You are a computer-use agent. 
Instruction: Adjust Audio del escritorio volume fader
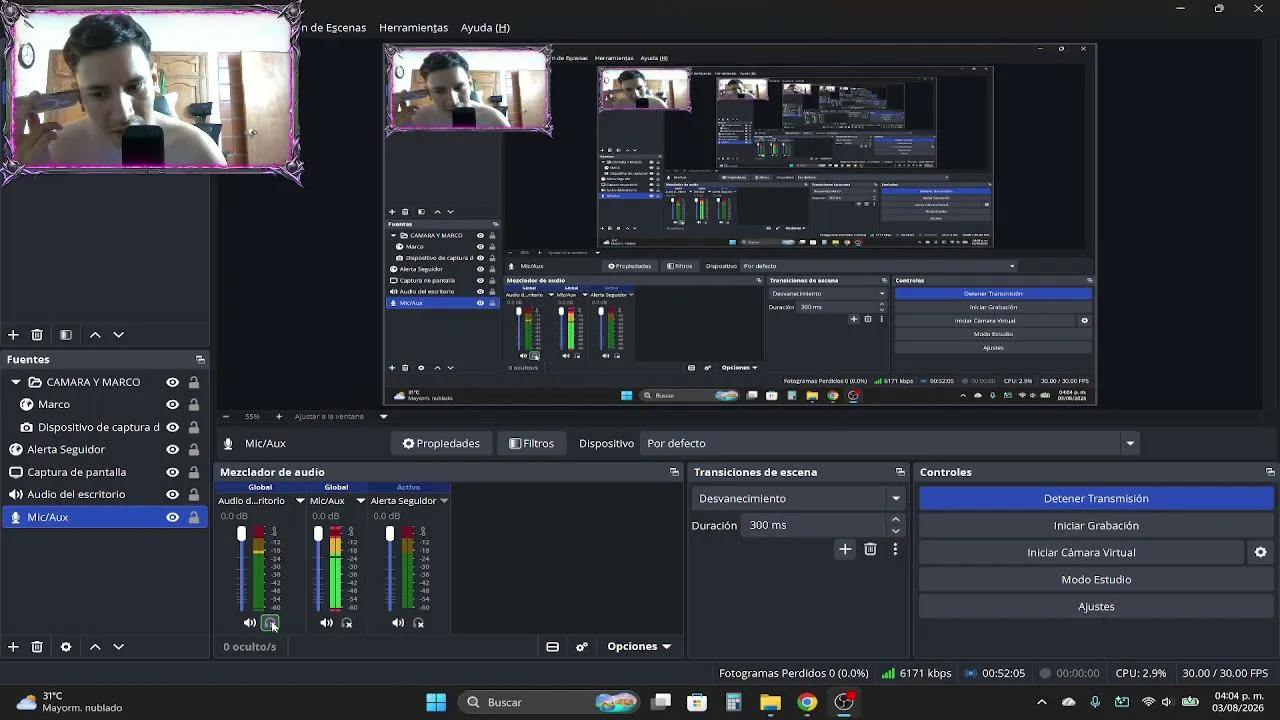point(241,535)
